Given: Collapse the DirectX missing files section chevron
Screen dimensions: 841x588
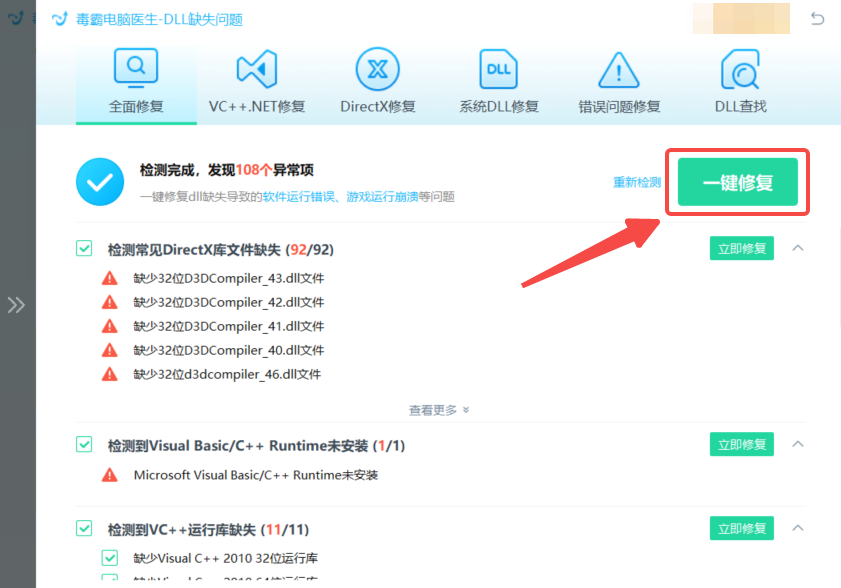Looking at the screenshot, I should click(797, 248).
